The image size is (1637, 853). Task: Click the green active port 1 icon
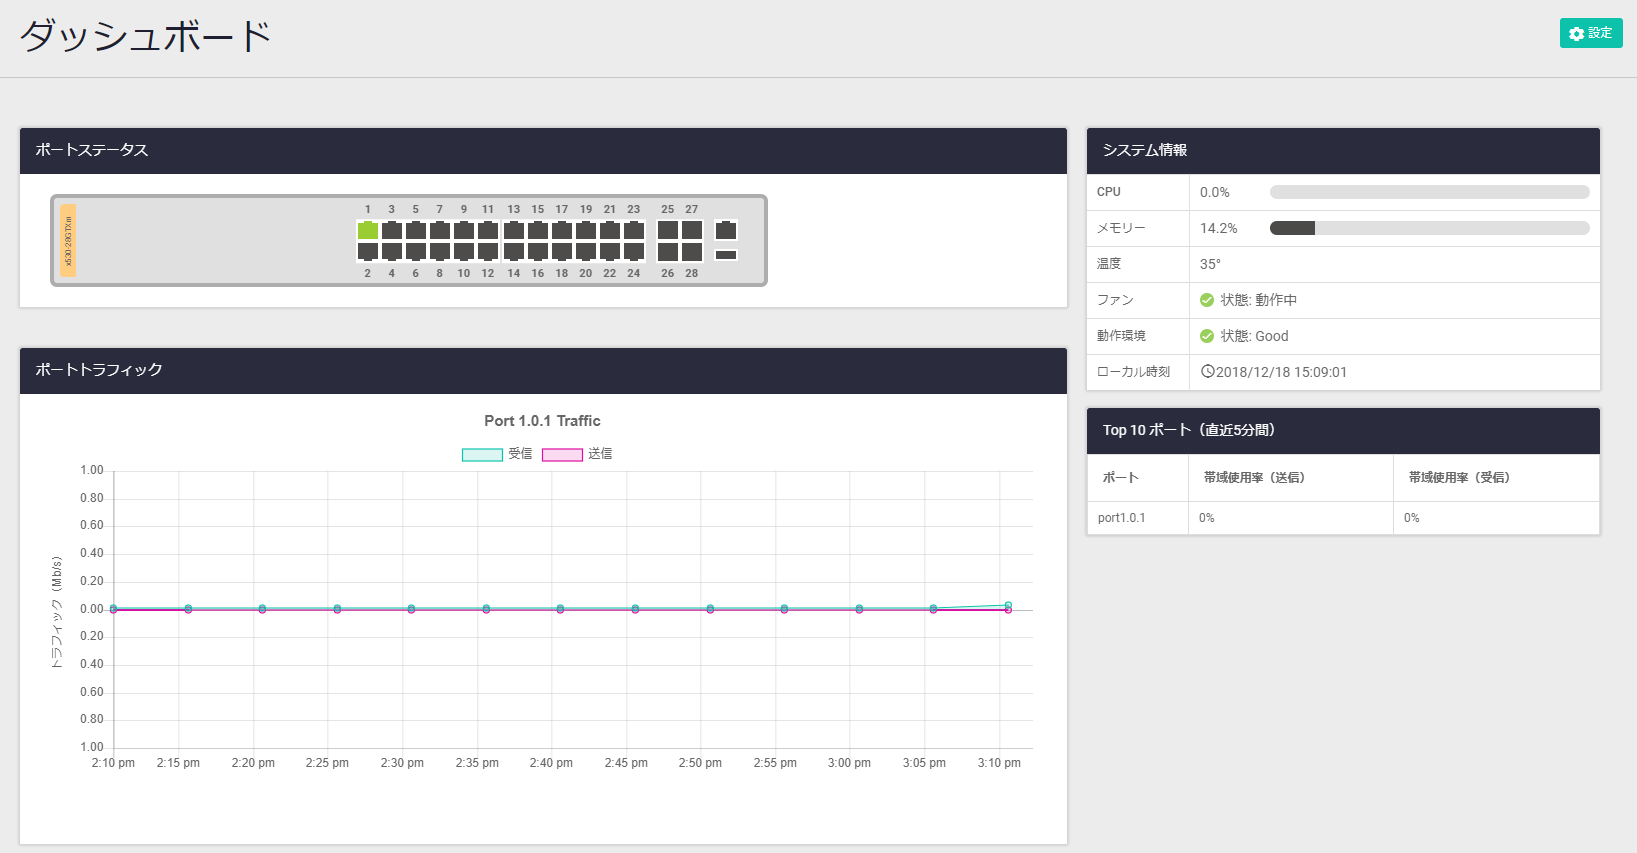[367, 230]
